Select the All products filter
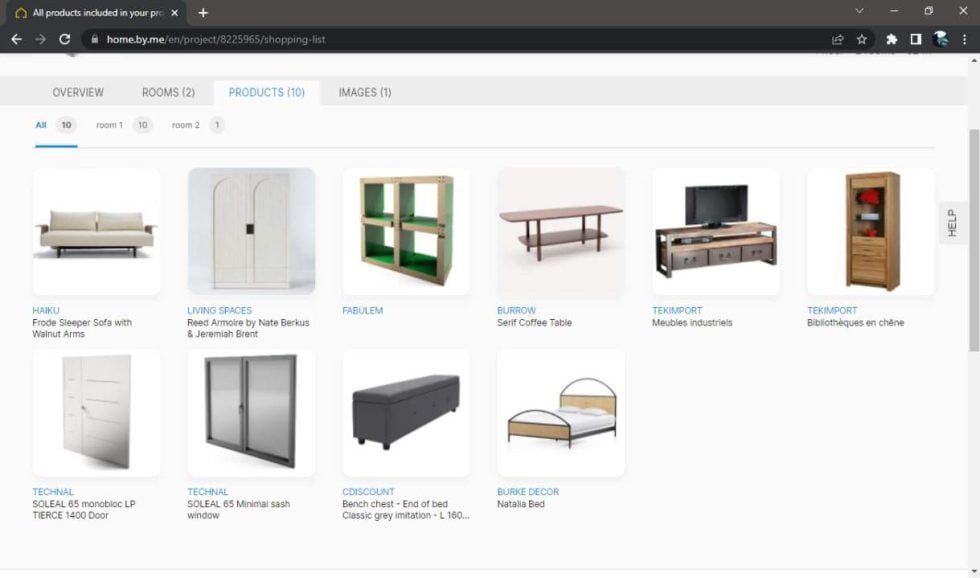 point(40,125)
